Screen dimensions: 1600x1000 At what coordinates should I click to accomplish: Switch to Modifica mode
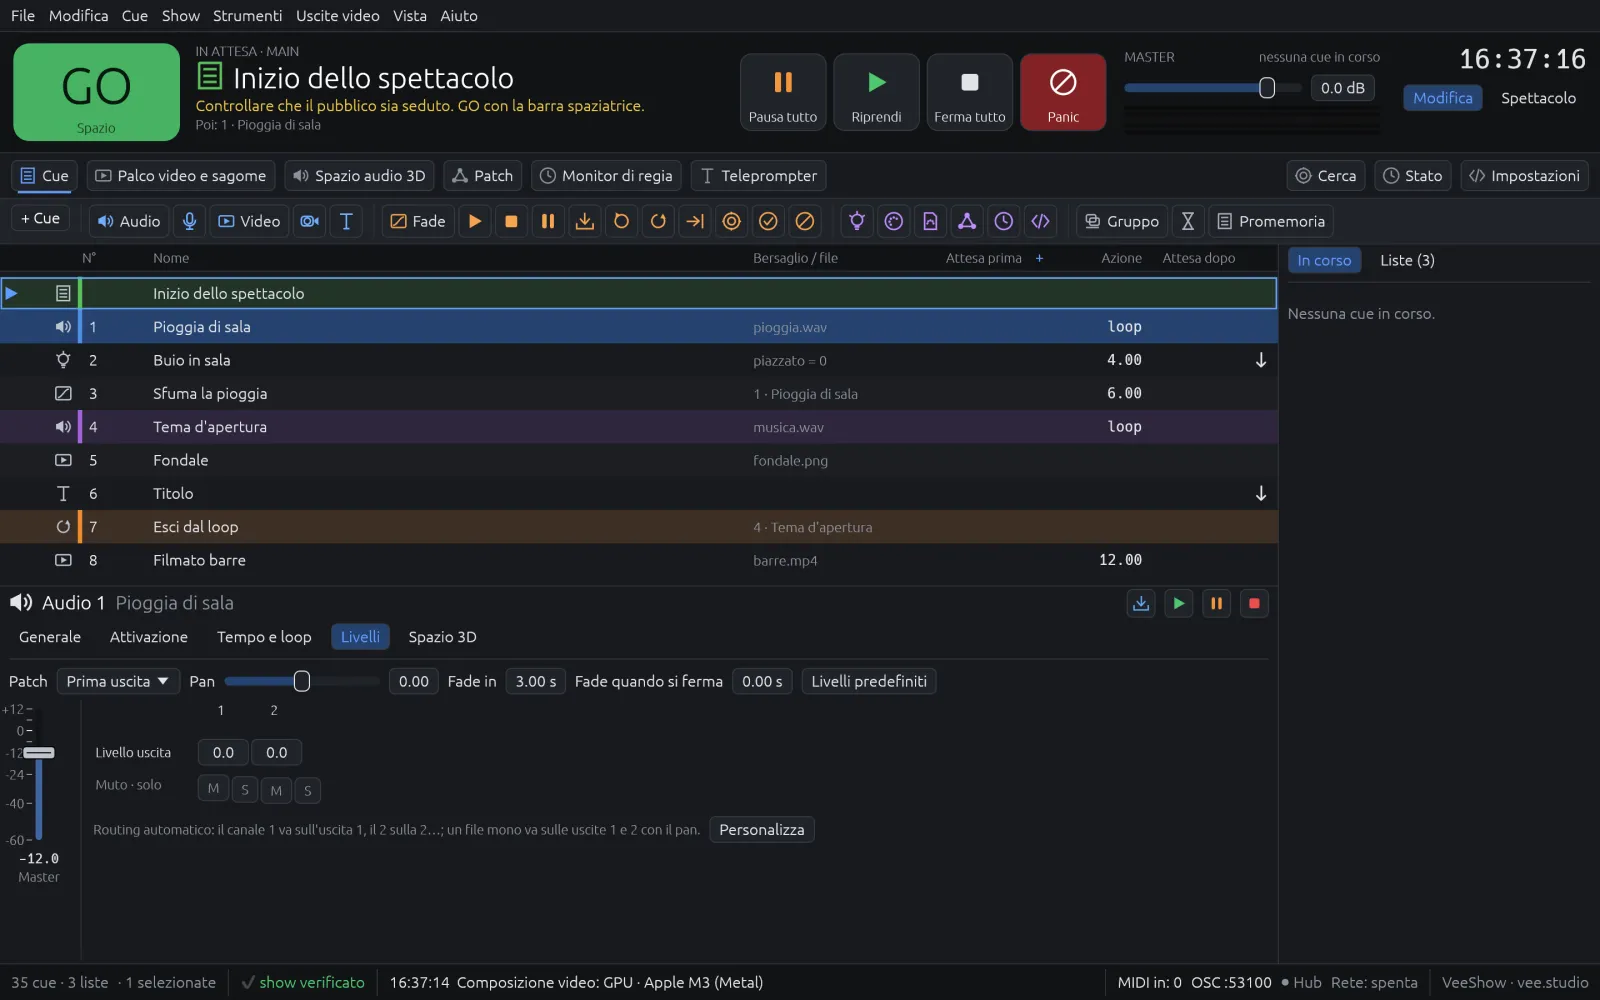1442,98
